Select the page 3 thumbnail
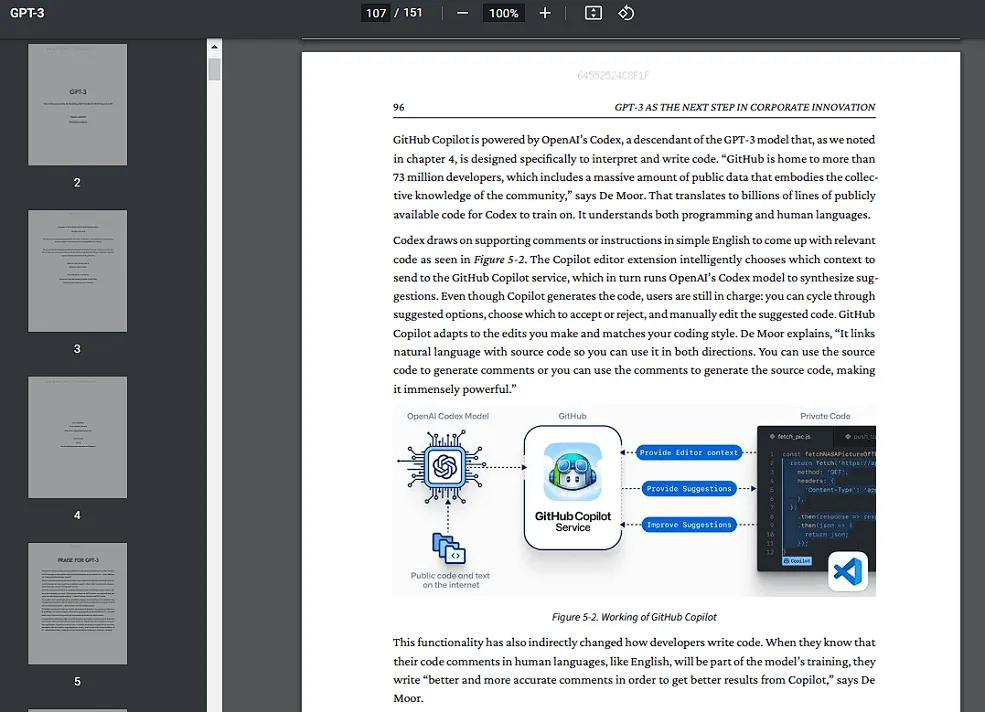The height and width of the screenshot is (712, 985). pyautogui.click(x=77, y=271)
